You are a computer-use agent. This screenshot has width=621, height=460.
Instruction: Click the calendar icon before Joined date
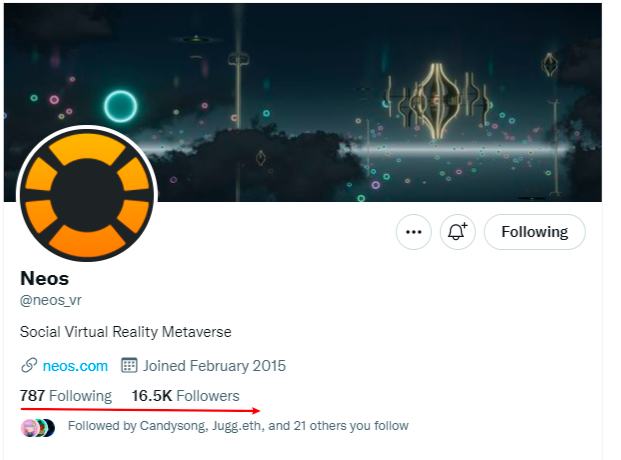click(129, 366)
